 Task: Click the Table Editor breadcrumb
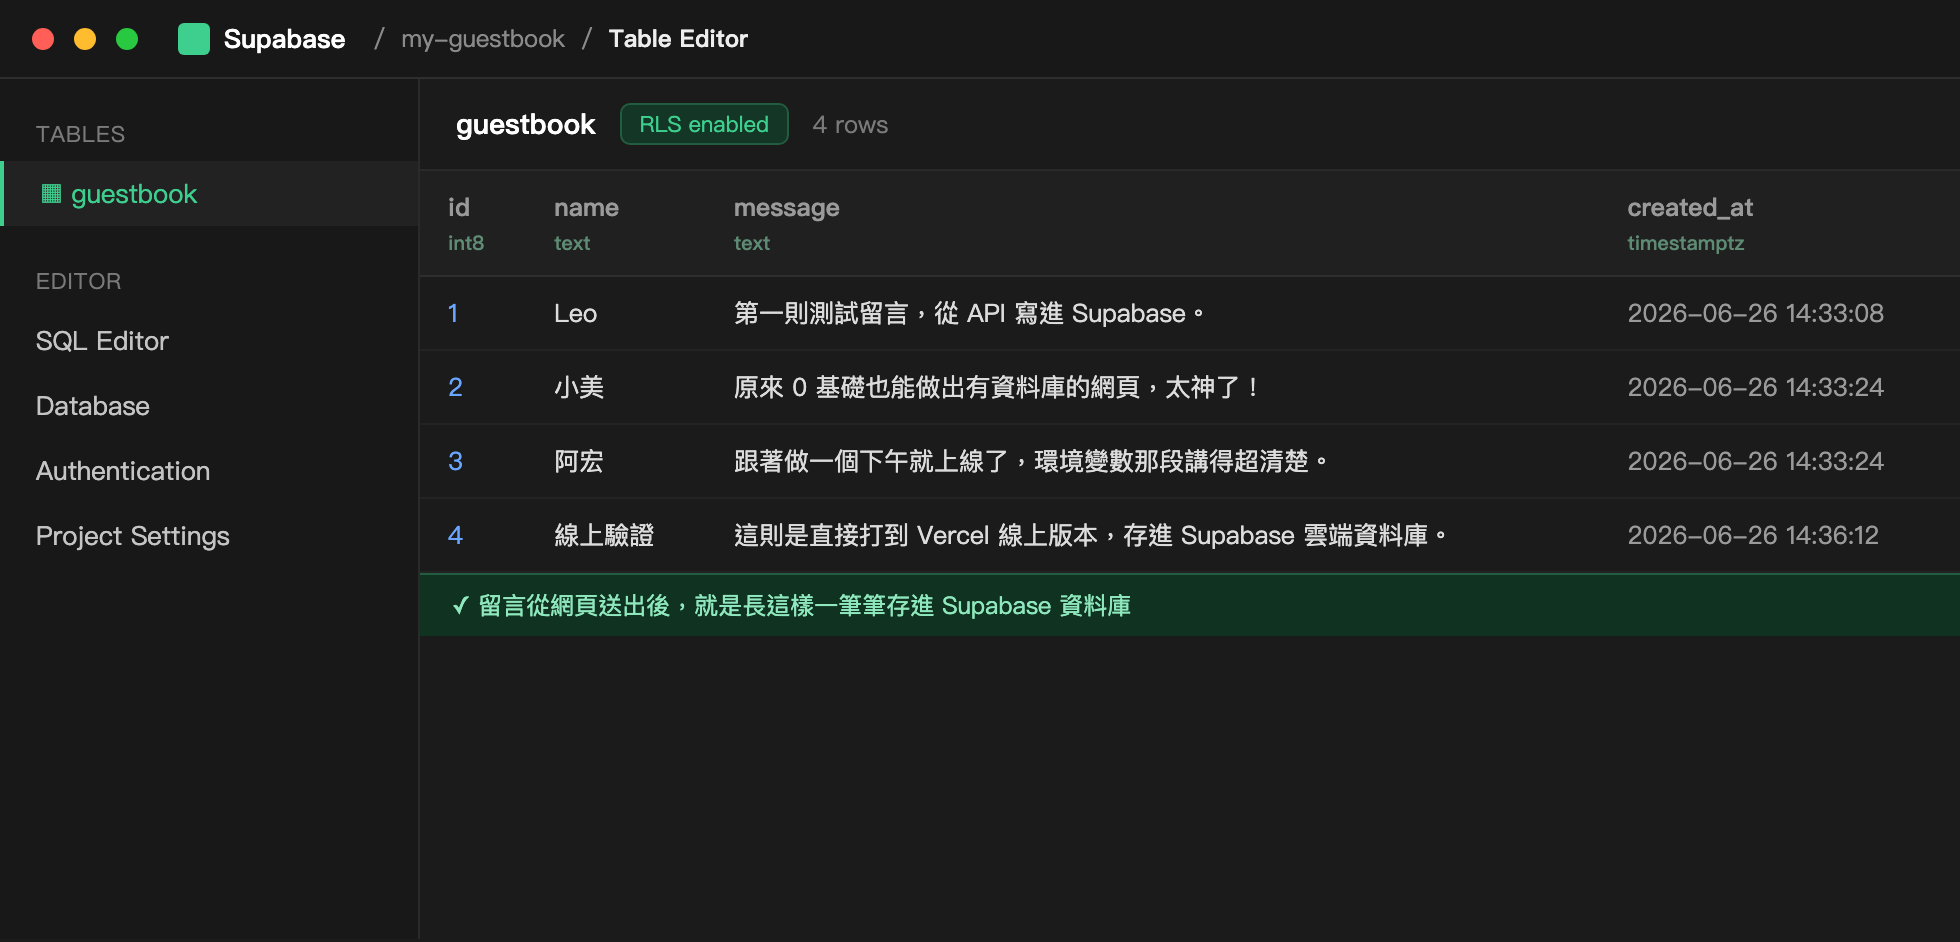pyautogui.click(x=678, y=39)
